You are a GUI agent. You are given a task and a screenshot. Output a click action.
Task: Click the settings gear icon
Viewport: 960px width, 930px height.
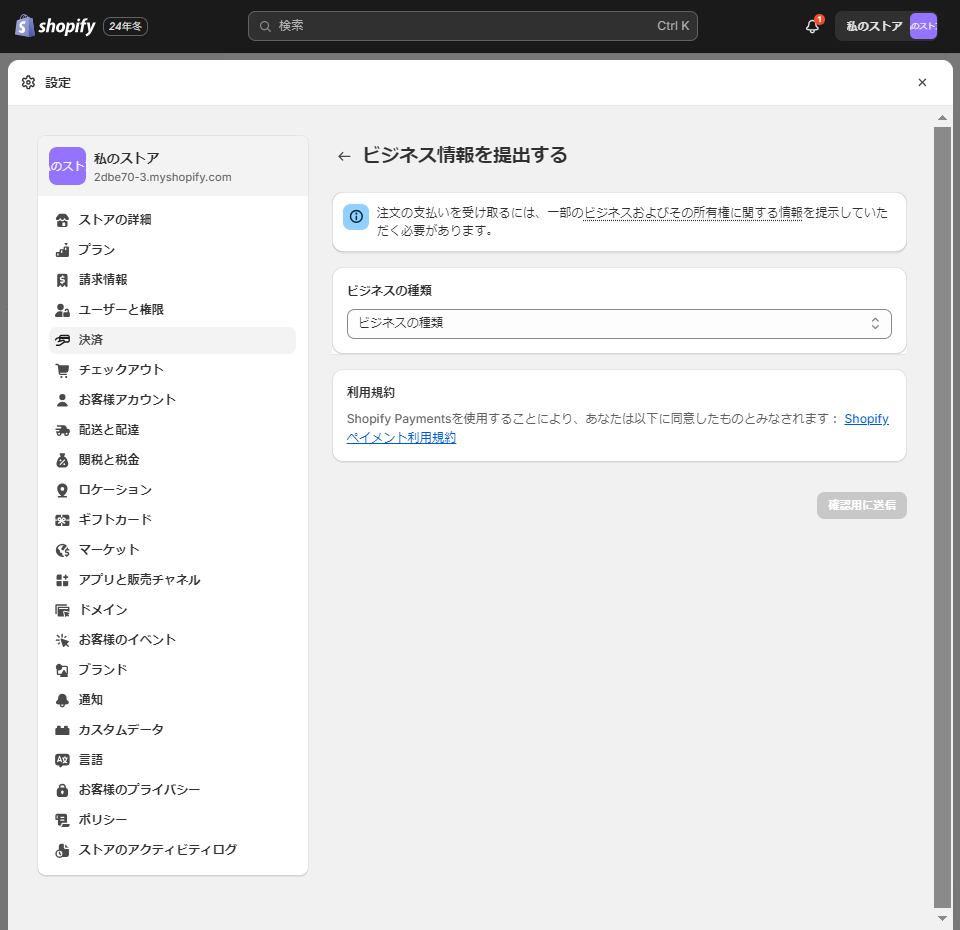28,82
